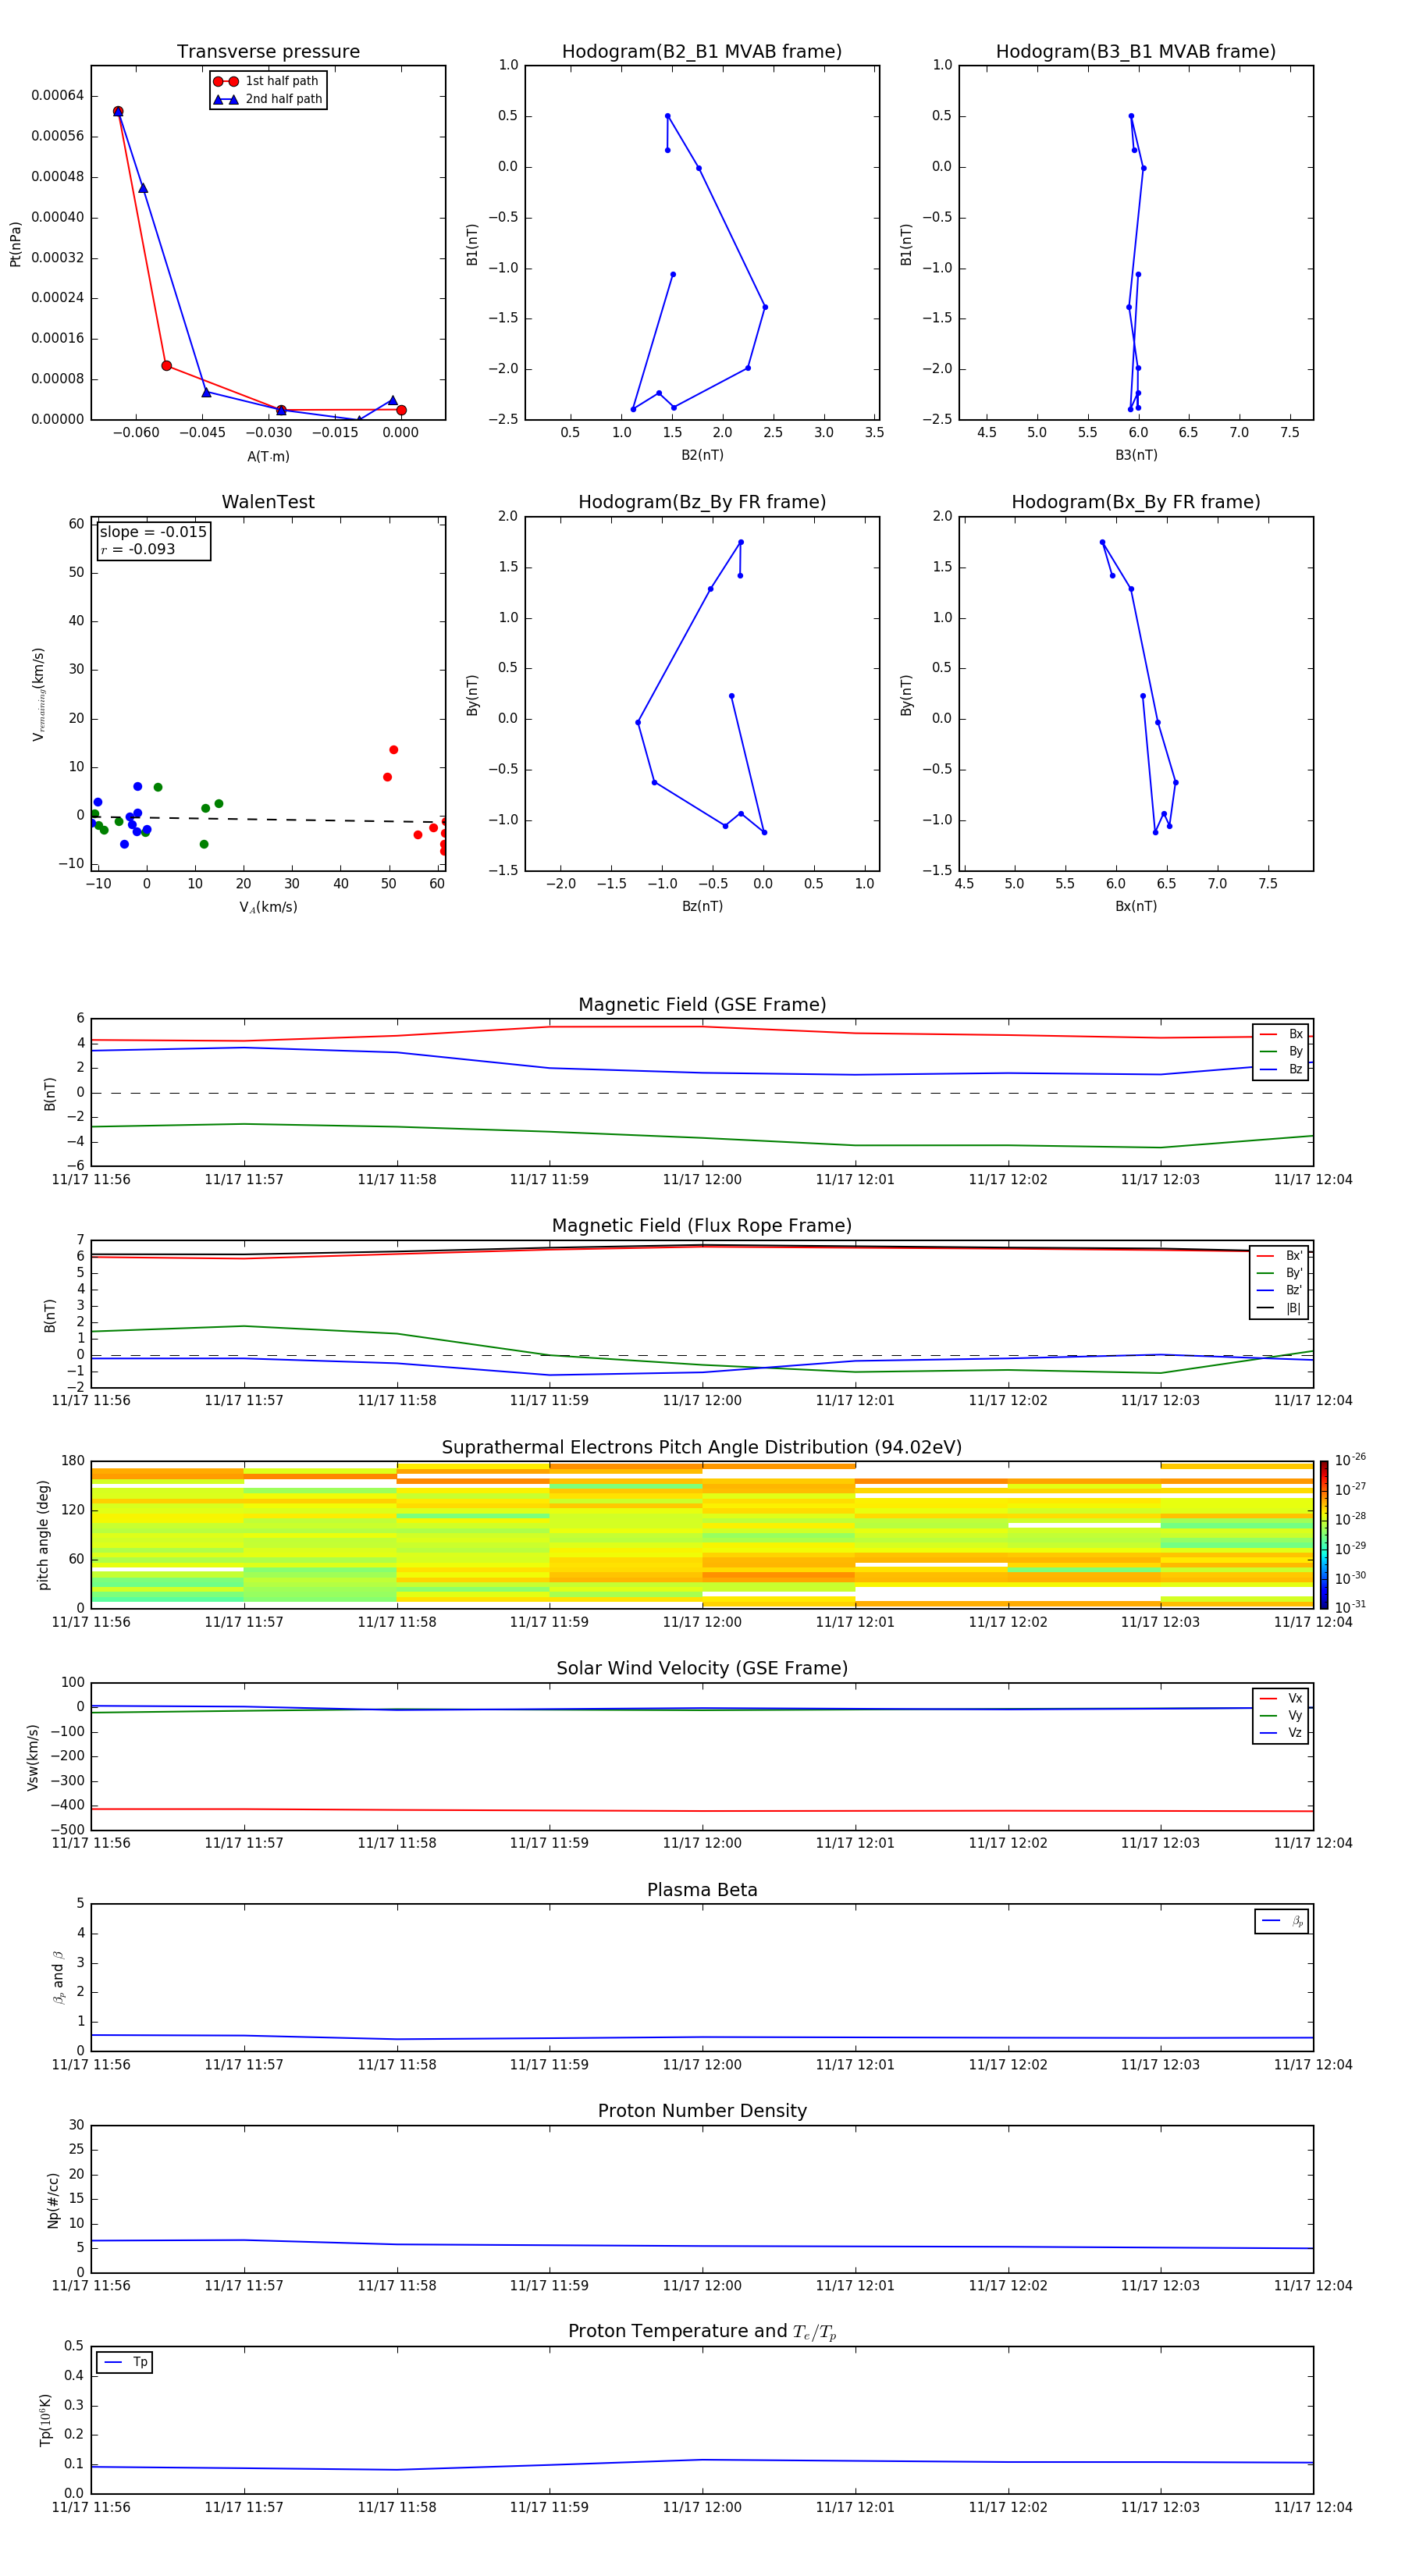Click the 'B2(nT)' x-axis label
The image size is (1405, 2576).
(702, 455)
